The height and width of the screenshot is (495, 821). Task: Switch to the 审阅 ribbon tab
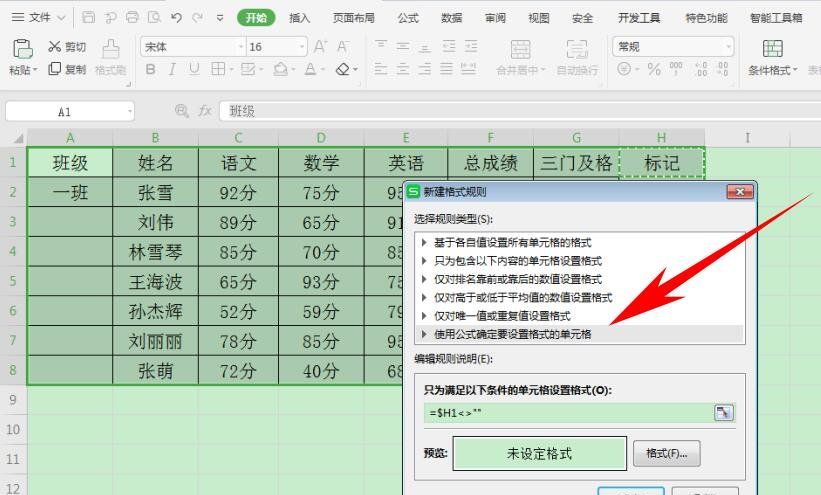coord(495,18)
